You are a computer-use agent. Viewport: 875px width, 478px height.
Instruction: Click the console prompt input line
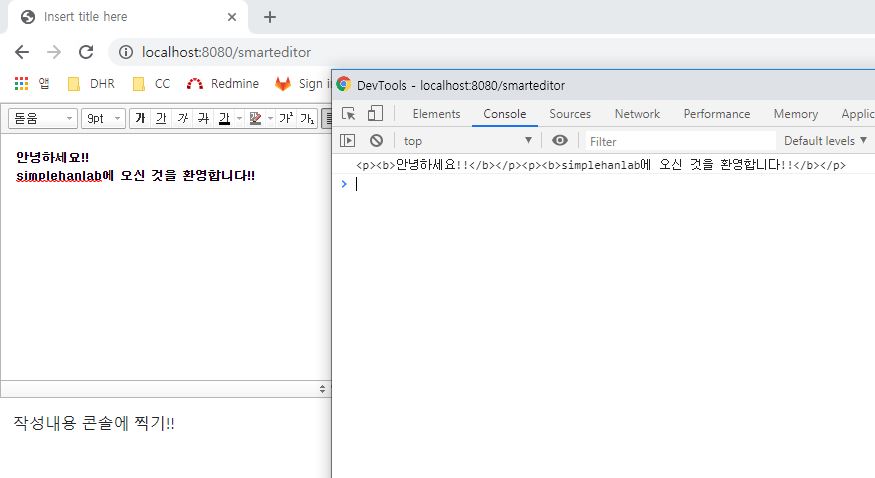[604, 184]
